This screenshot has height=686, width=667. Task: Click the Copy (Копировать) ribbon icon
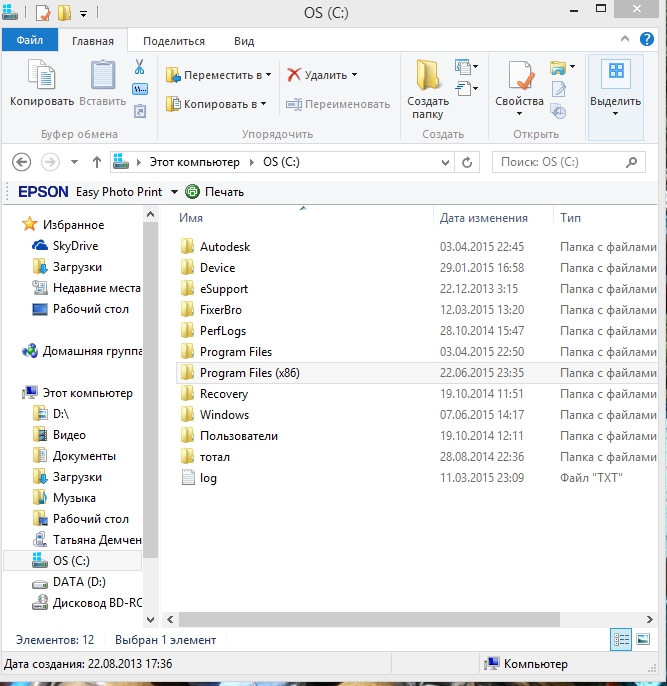coord(41,84)
